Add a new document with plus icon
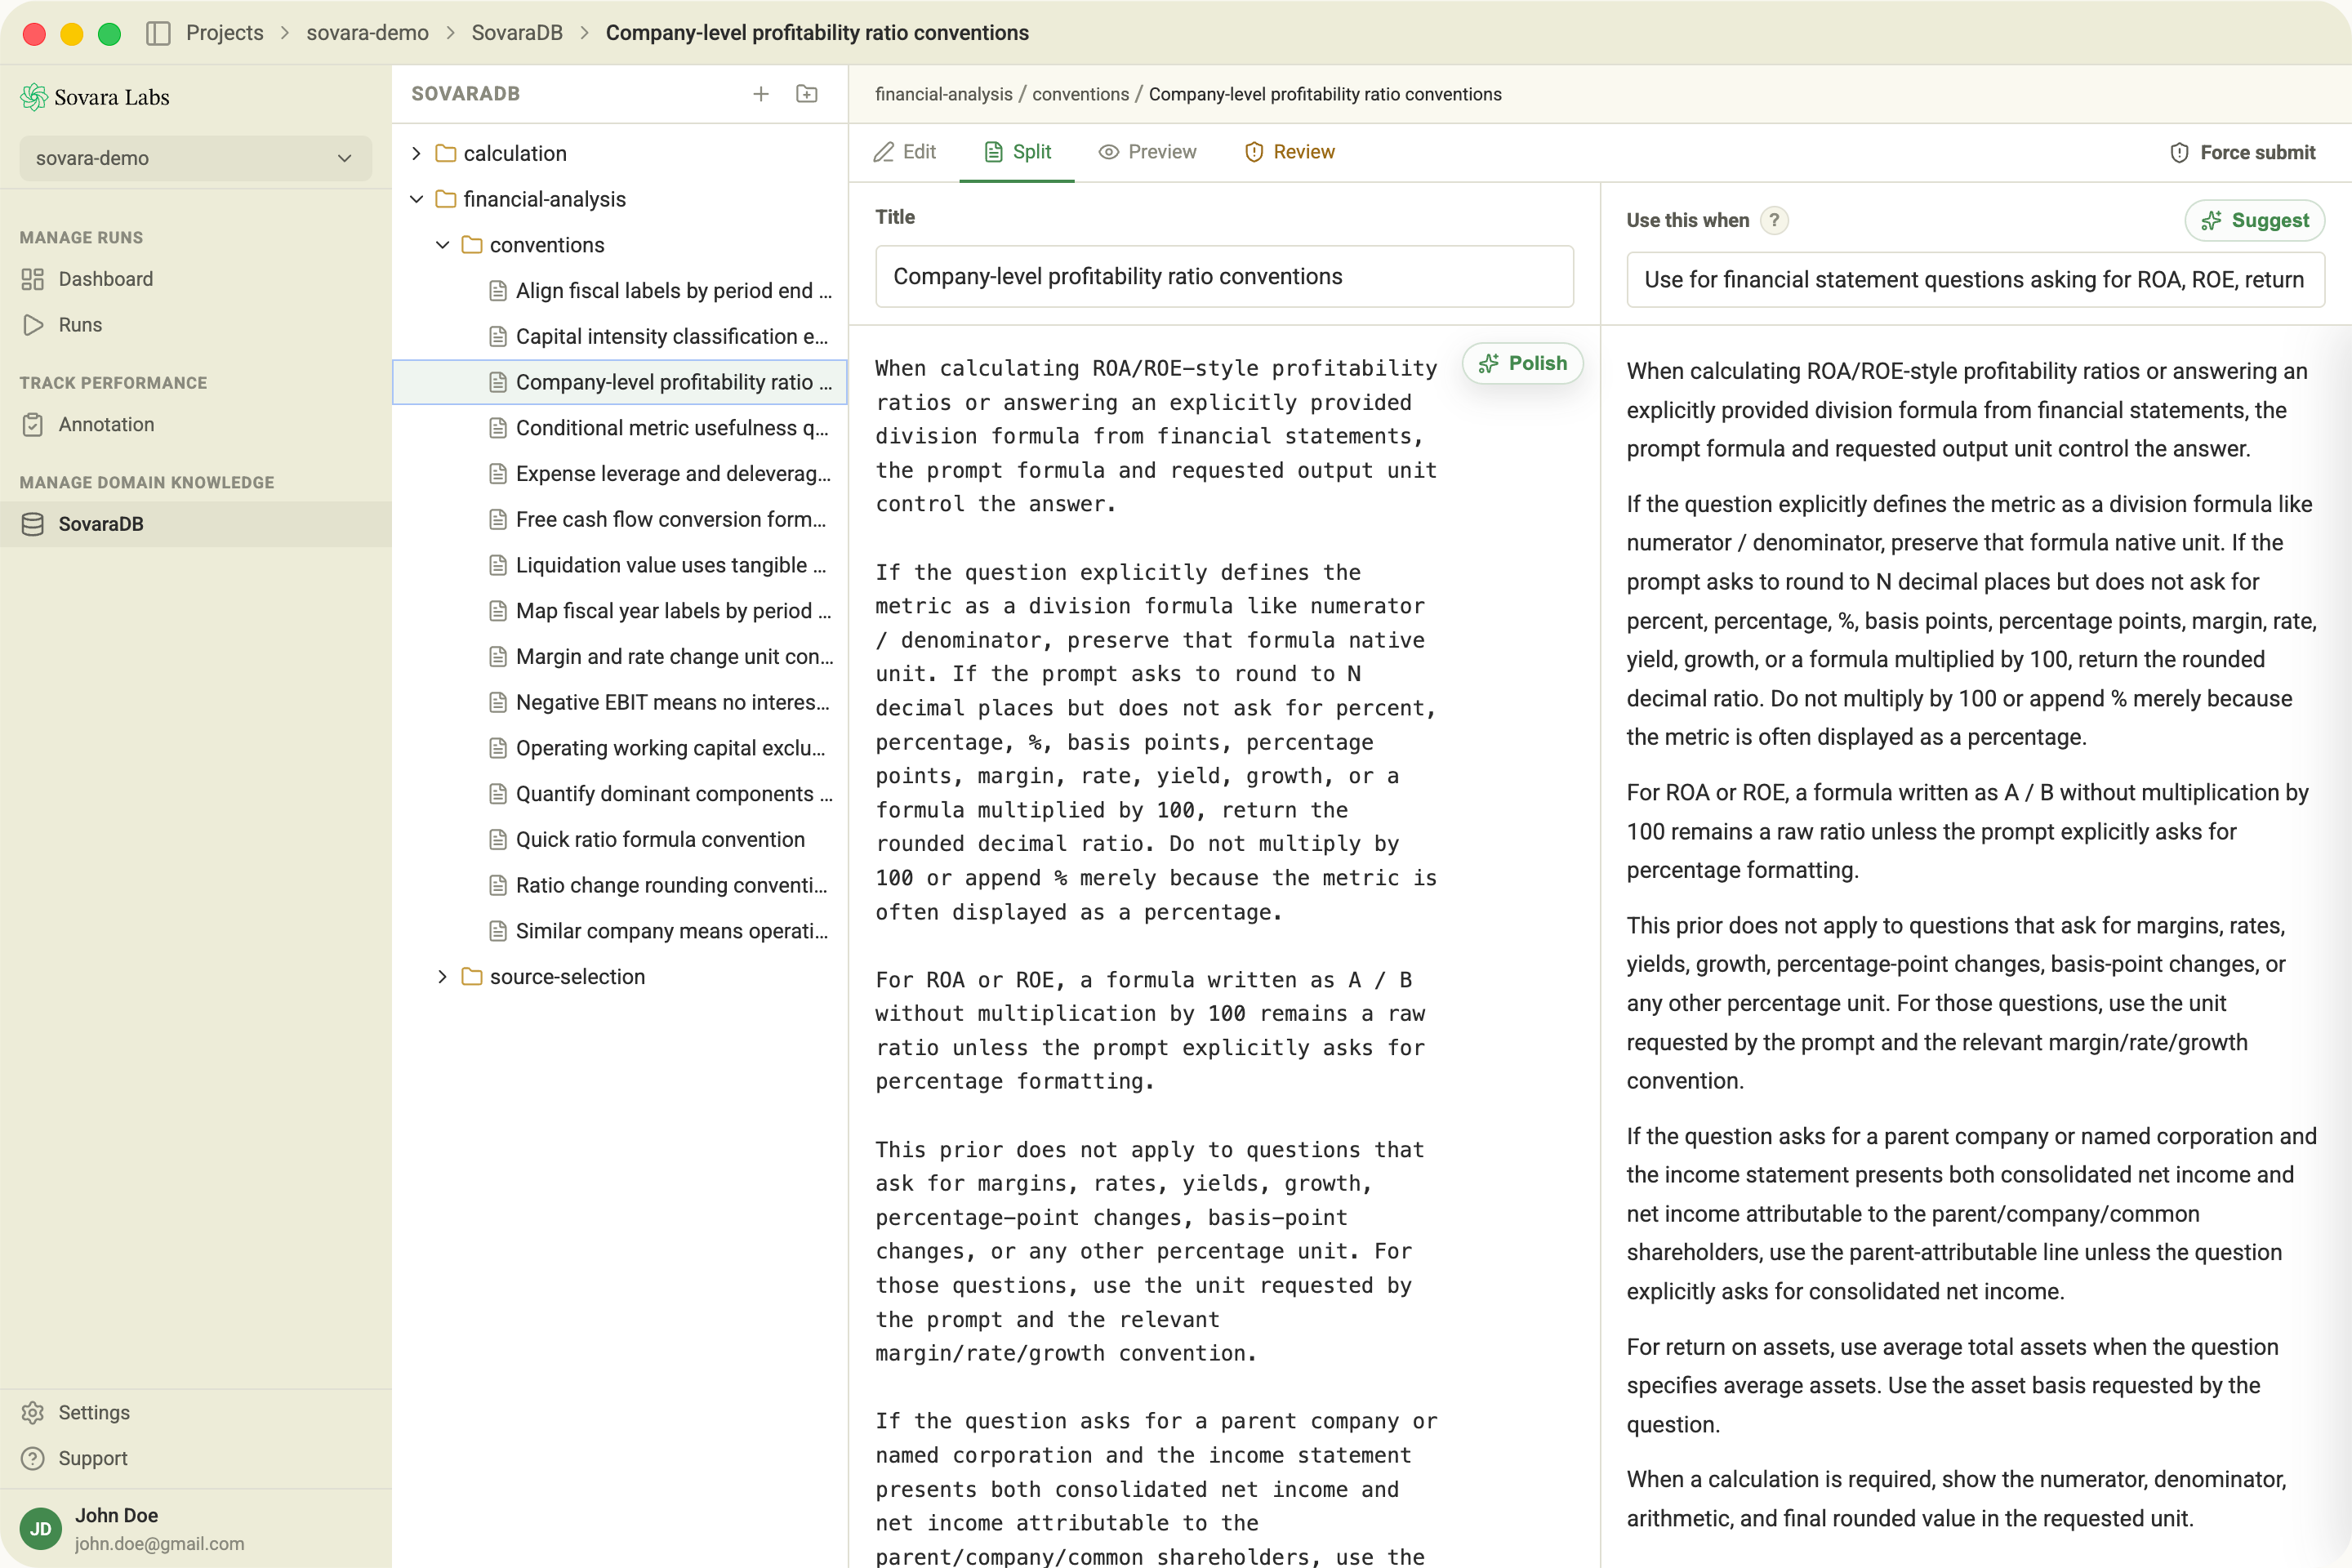 761,94
